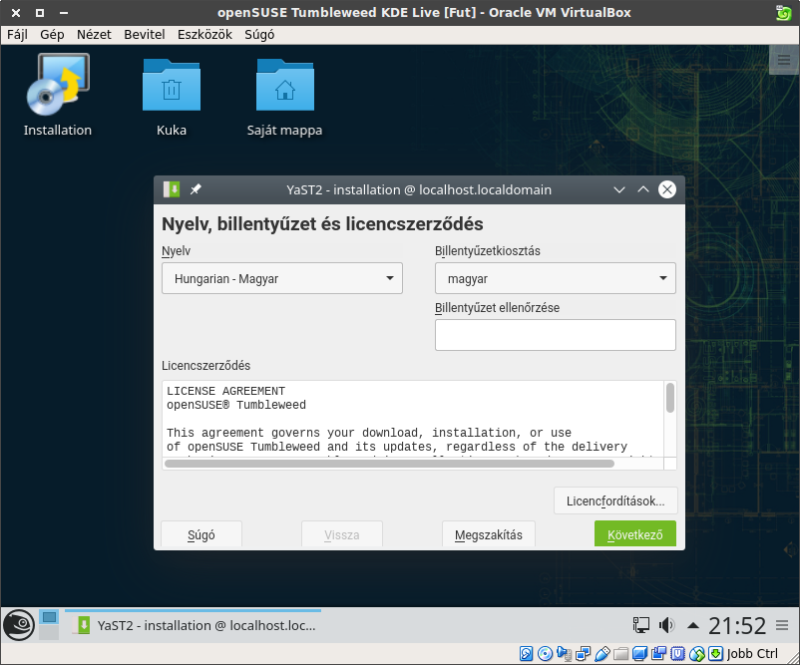Viewport: 800px width, 665px height.
Task: Toggle the pin on YaST2 title bar
Action: (x=195, y=190)
